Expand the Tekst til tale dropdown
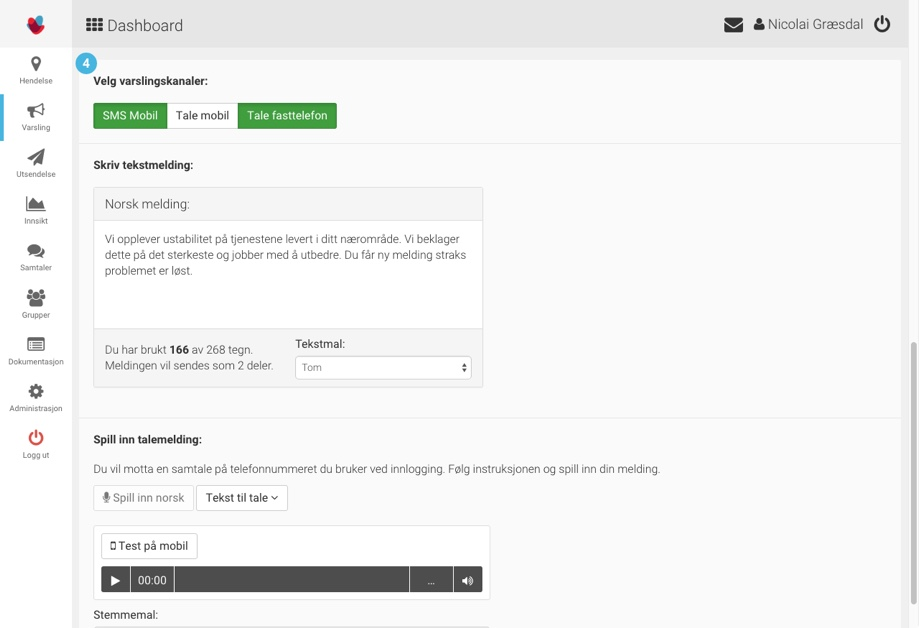 click(x=242, y=498)
